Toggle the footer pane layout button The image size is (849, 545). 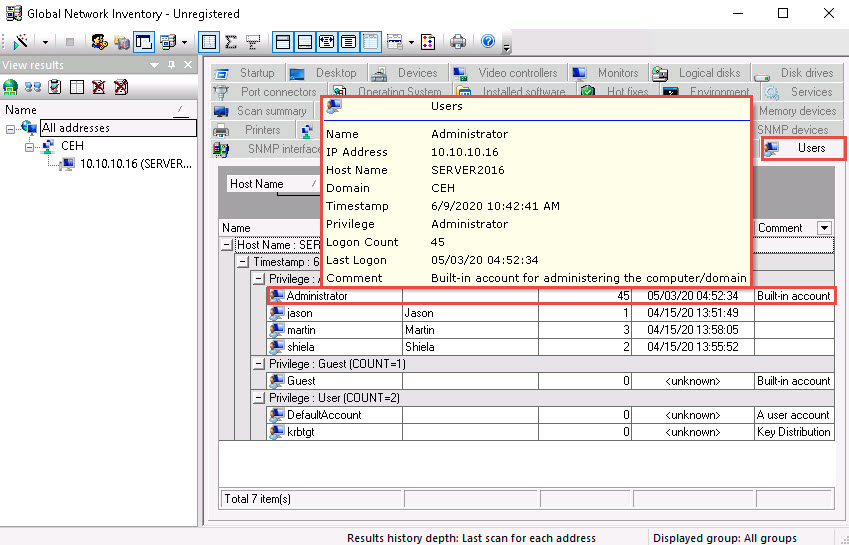click(305, 42)
